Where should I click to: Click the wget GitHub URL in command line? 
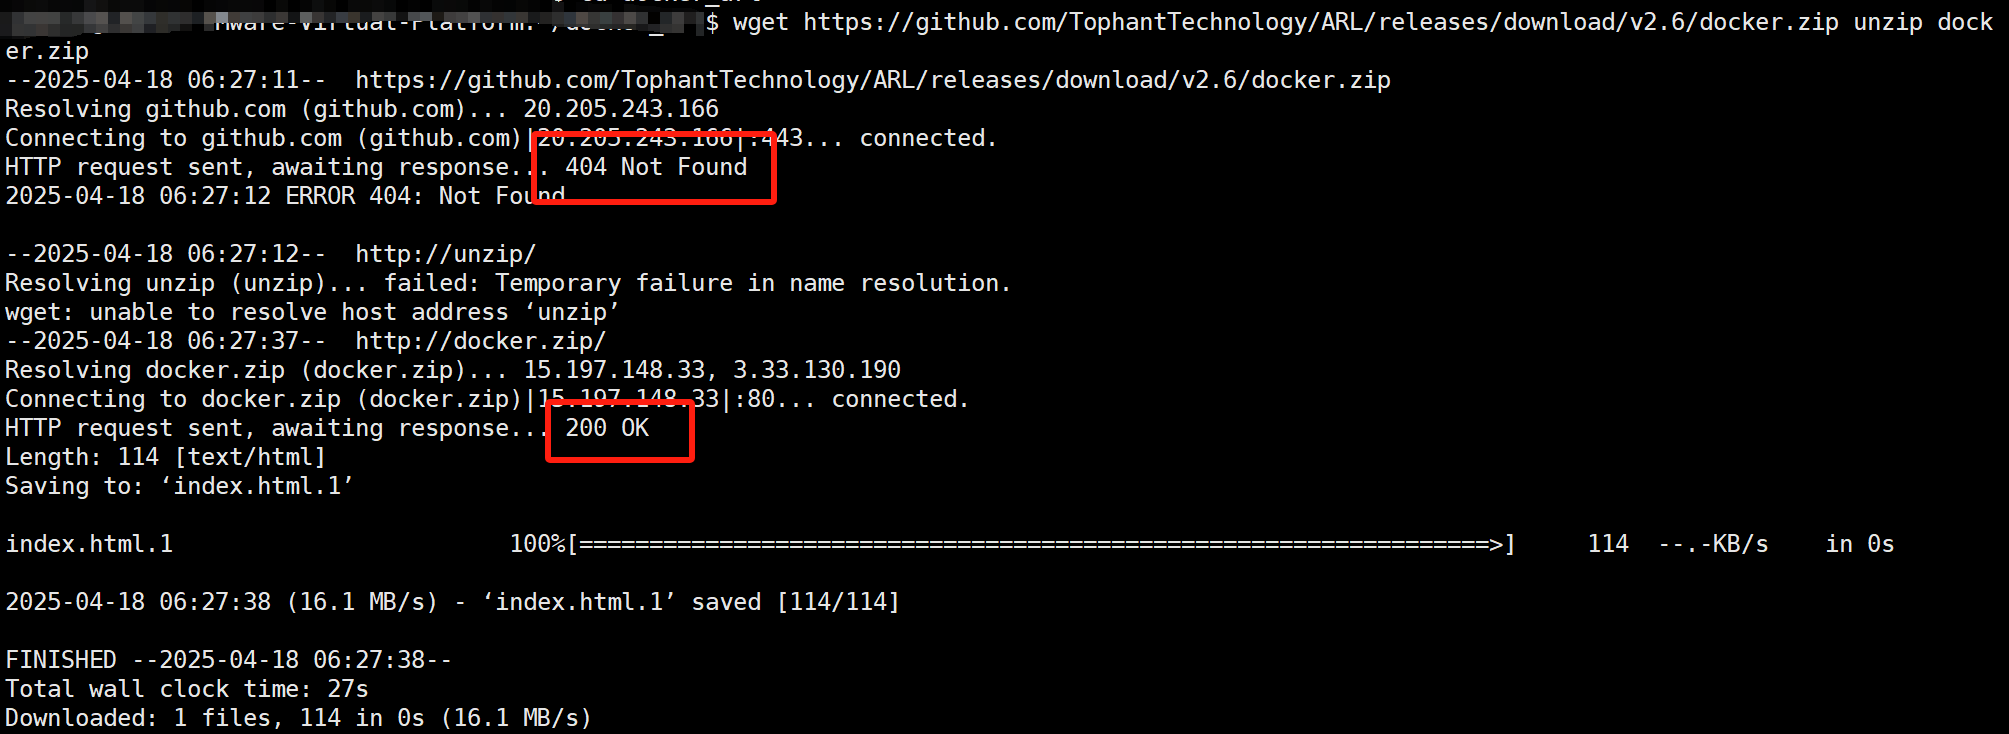[1321, 22]
